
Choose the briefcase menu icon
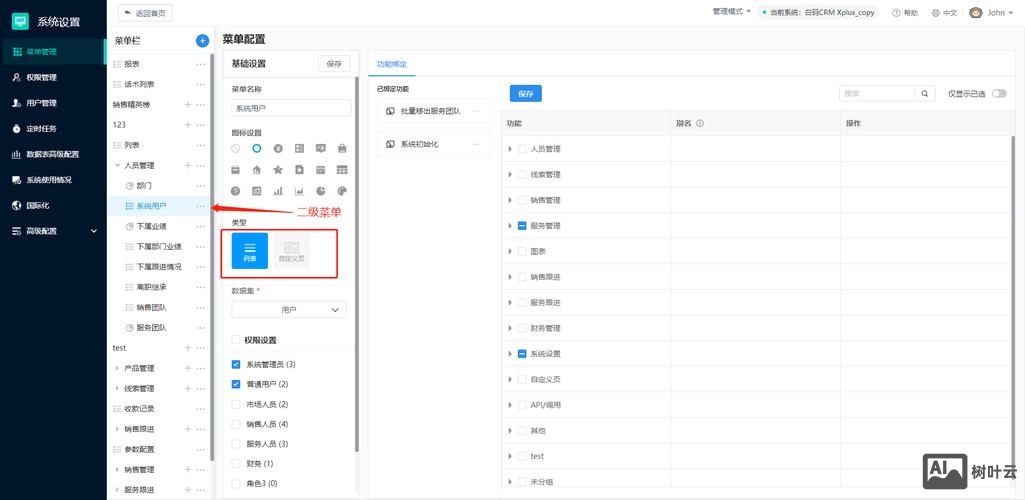click(x=342, y=148)
